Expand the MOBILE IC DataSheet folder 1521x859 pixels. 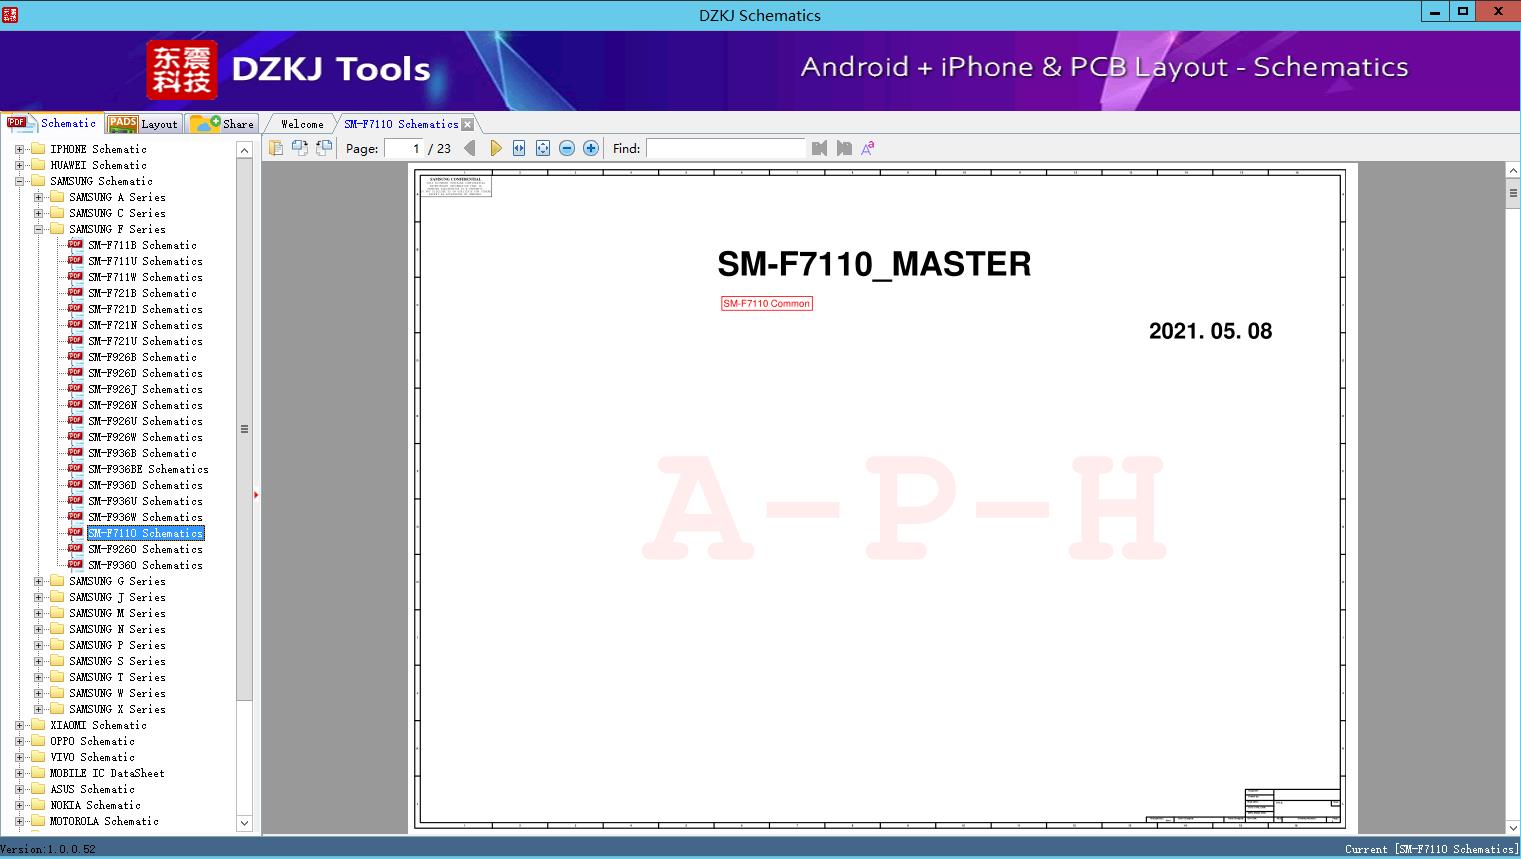(x=19, y=773)
